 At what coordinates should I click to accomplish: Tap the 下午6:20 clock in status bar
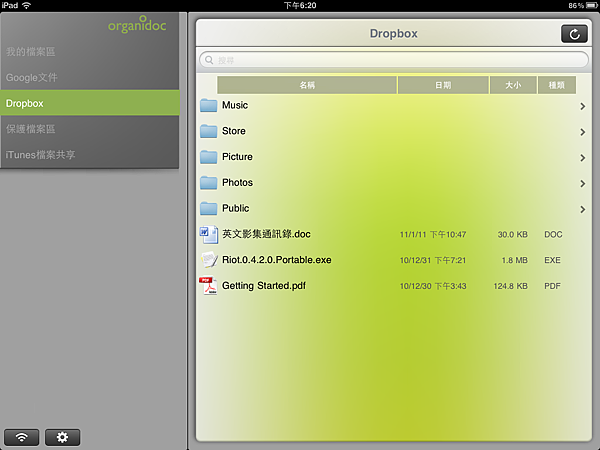[300, 5]
